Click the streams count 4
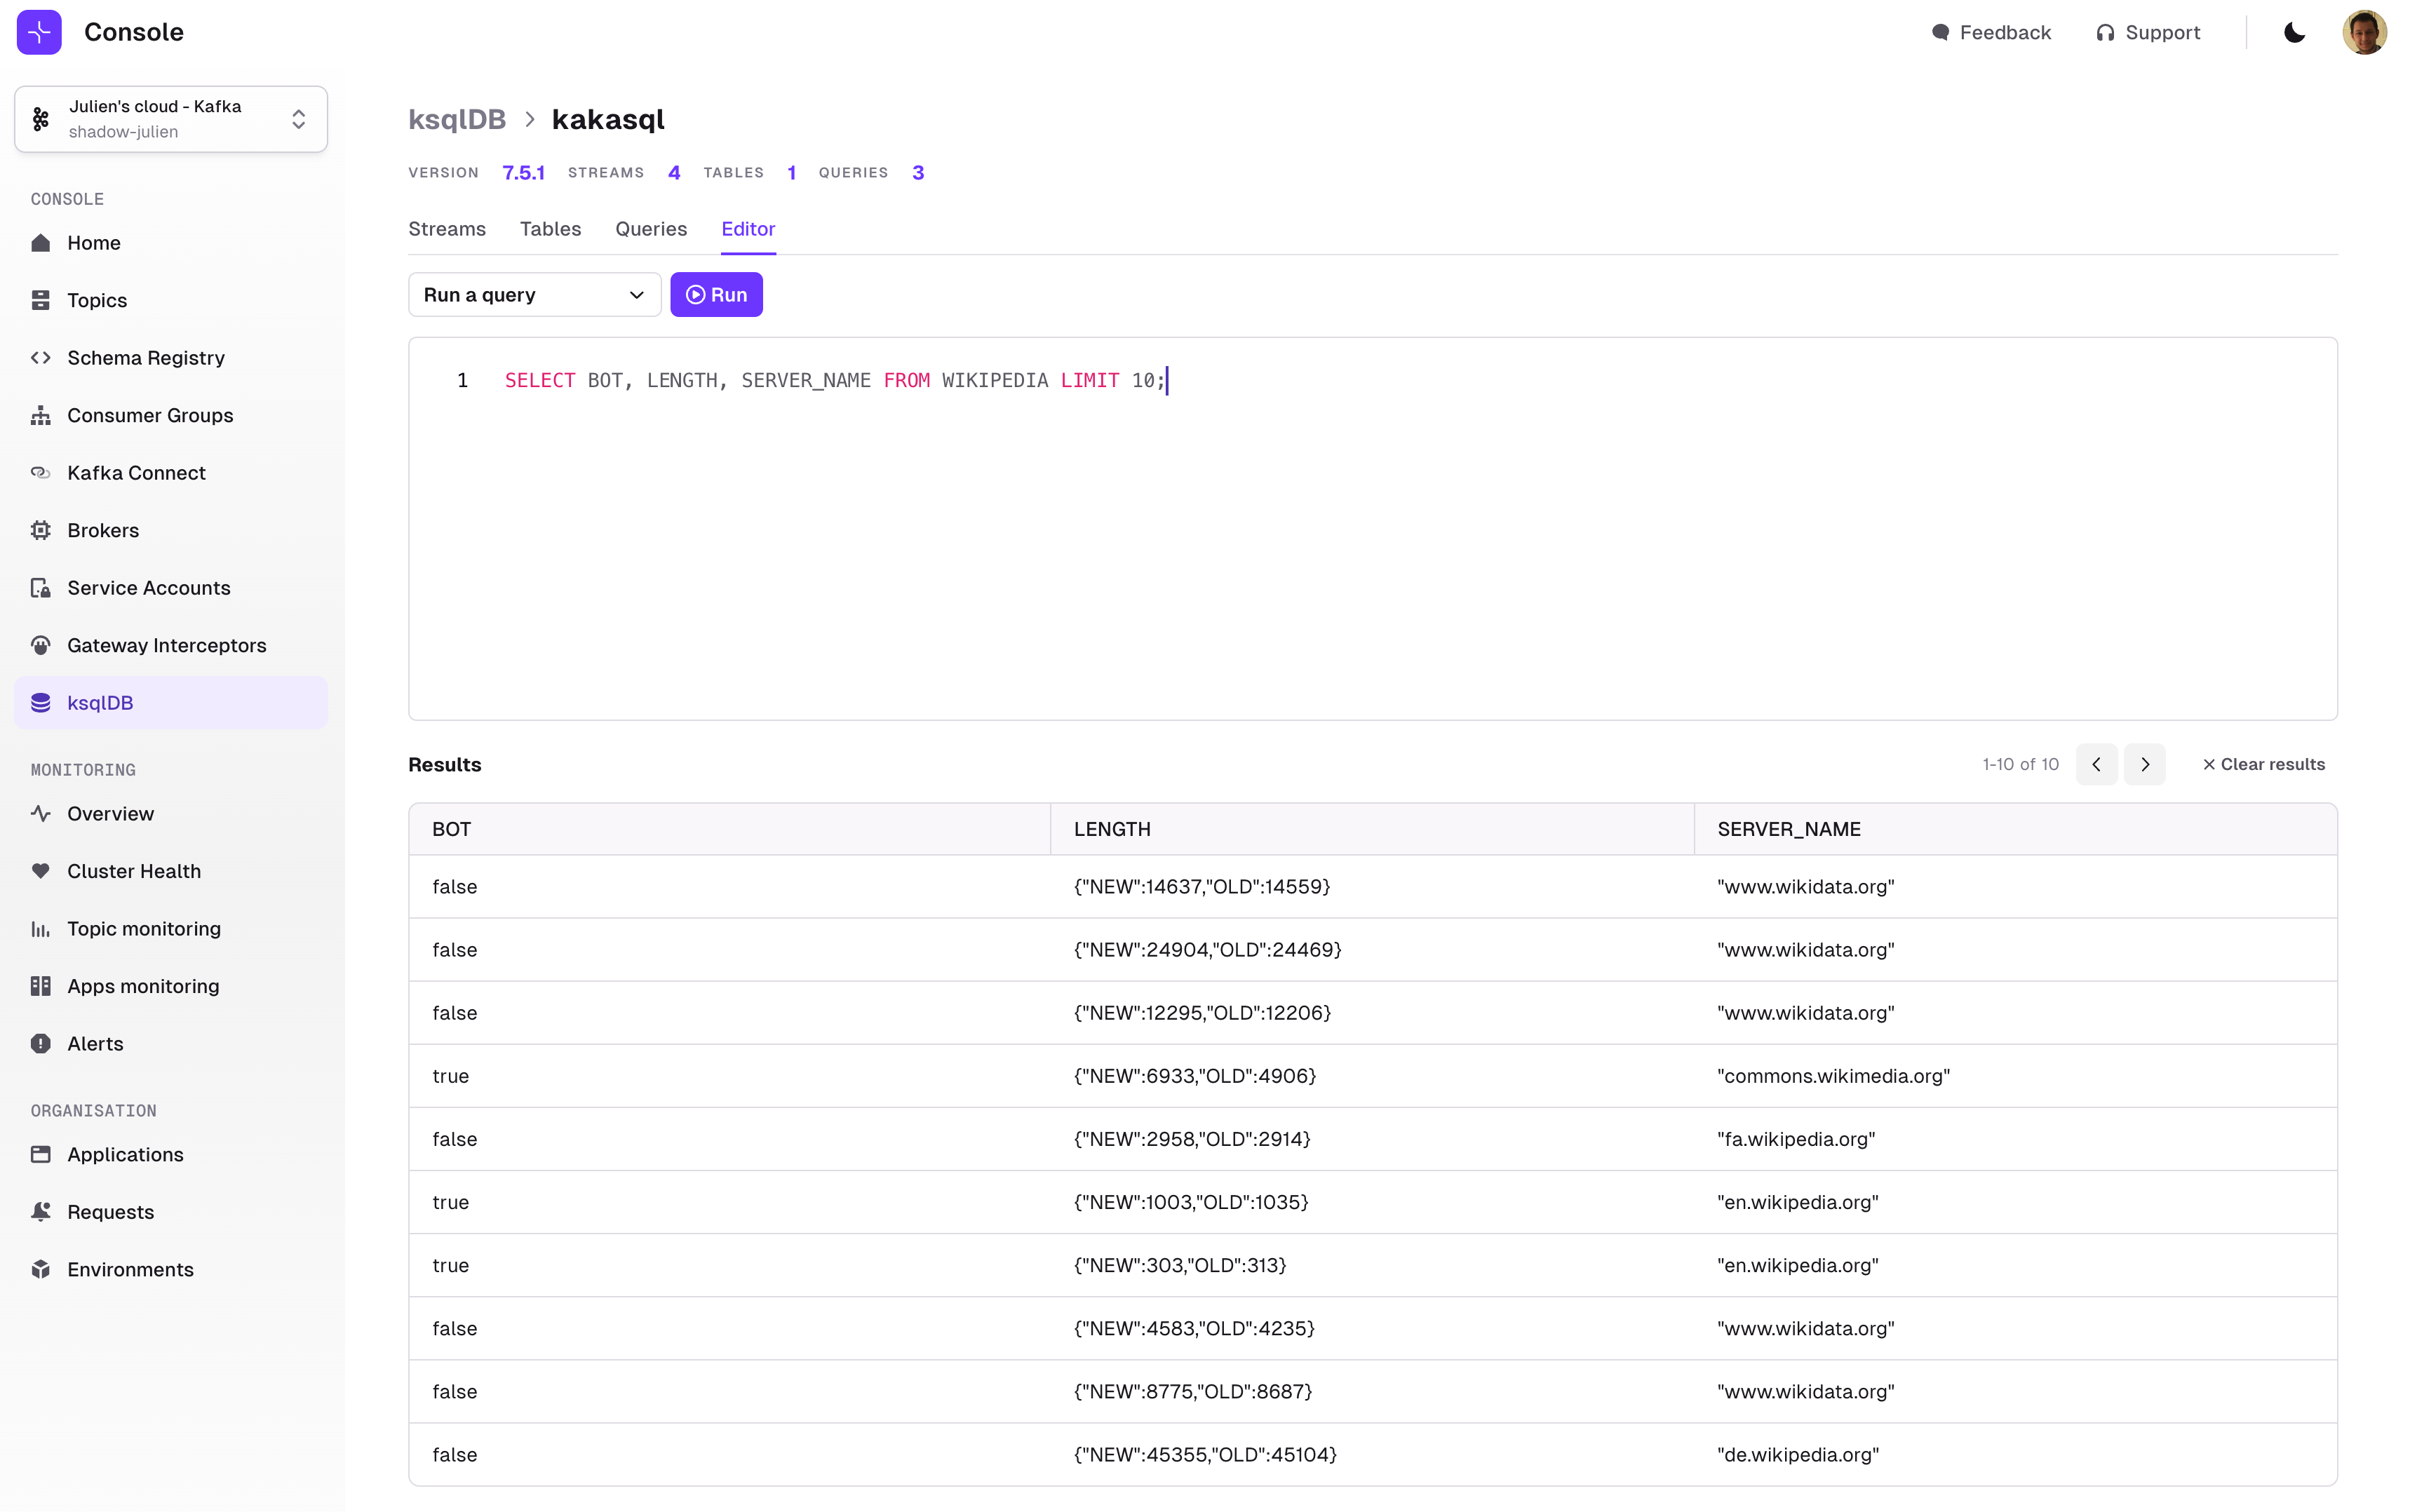The height and width of the screenshot is (1512, 2410). (x=674, y=173)
